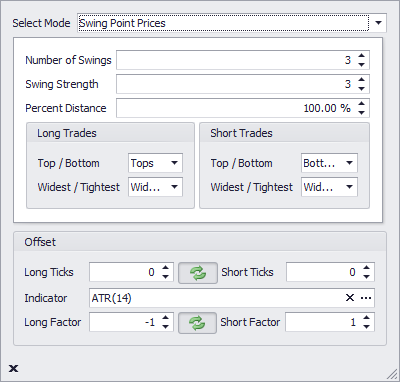
Task: Increase Short Ticks with the up arrow
Action: tap(367, 268)
